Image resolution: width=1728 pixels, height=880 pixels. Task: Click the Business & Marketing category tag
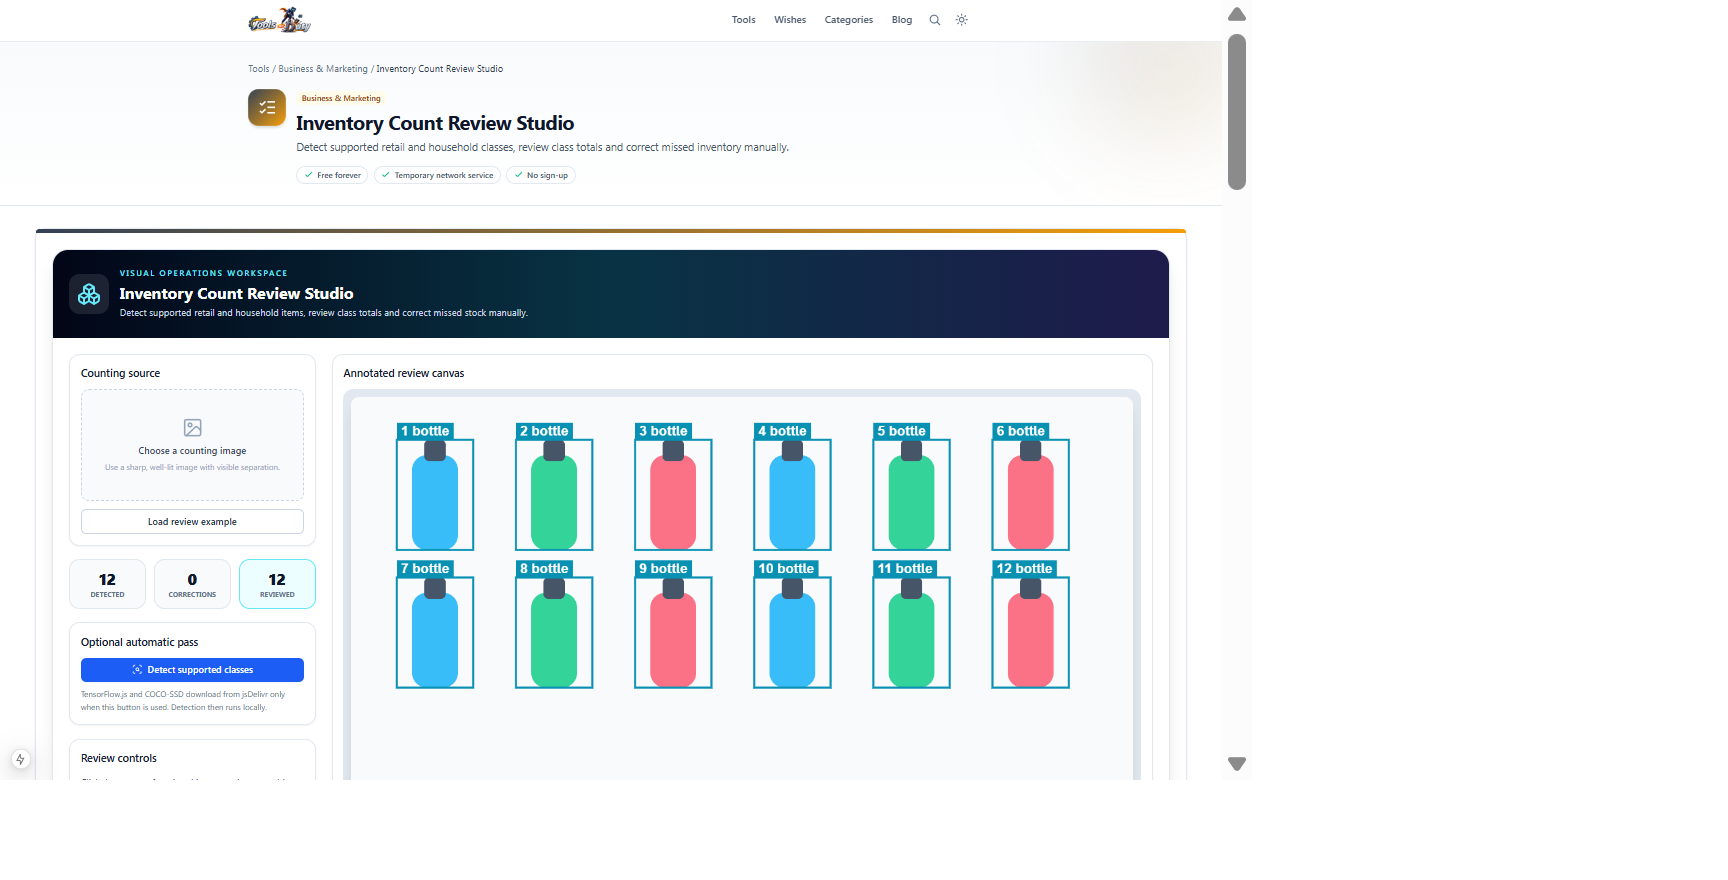[x=341, y=98]
